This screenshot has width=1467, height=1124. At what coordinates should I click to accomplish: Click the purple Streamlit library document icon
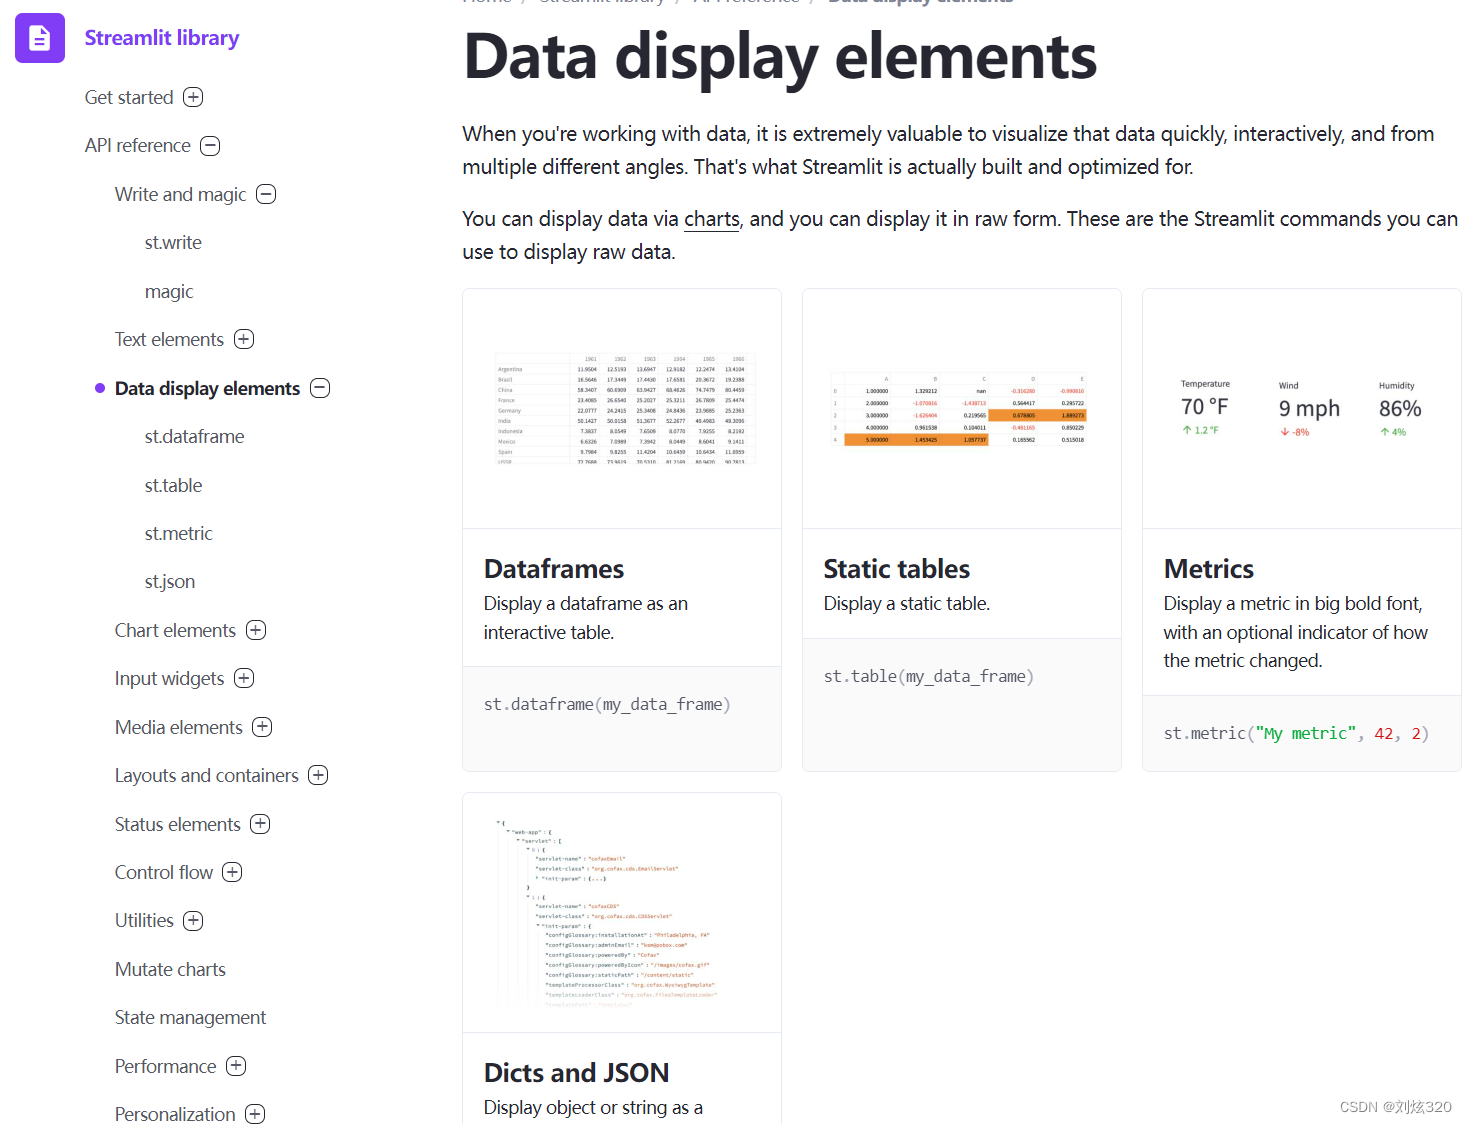[40, 38]
